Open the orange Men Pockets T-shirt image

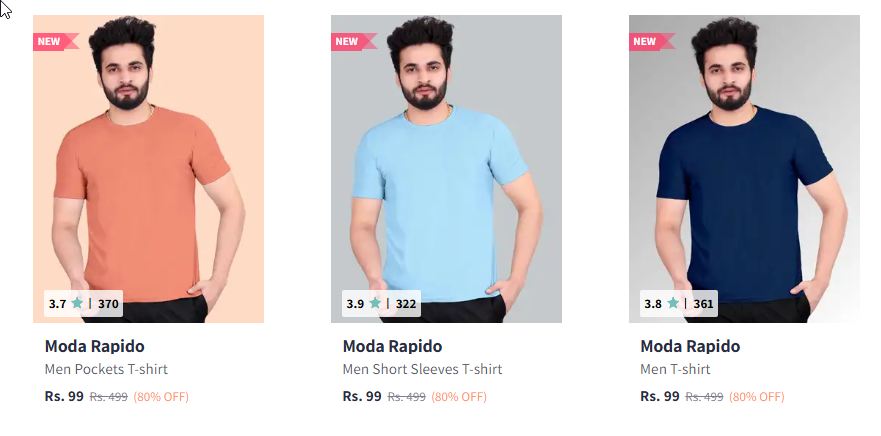148,169
